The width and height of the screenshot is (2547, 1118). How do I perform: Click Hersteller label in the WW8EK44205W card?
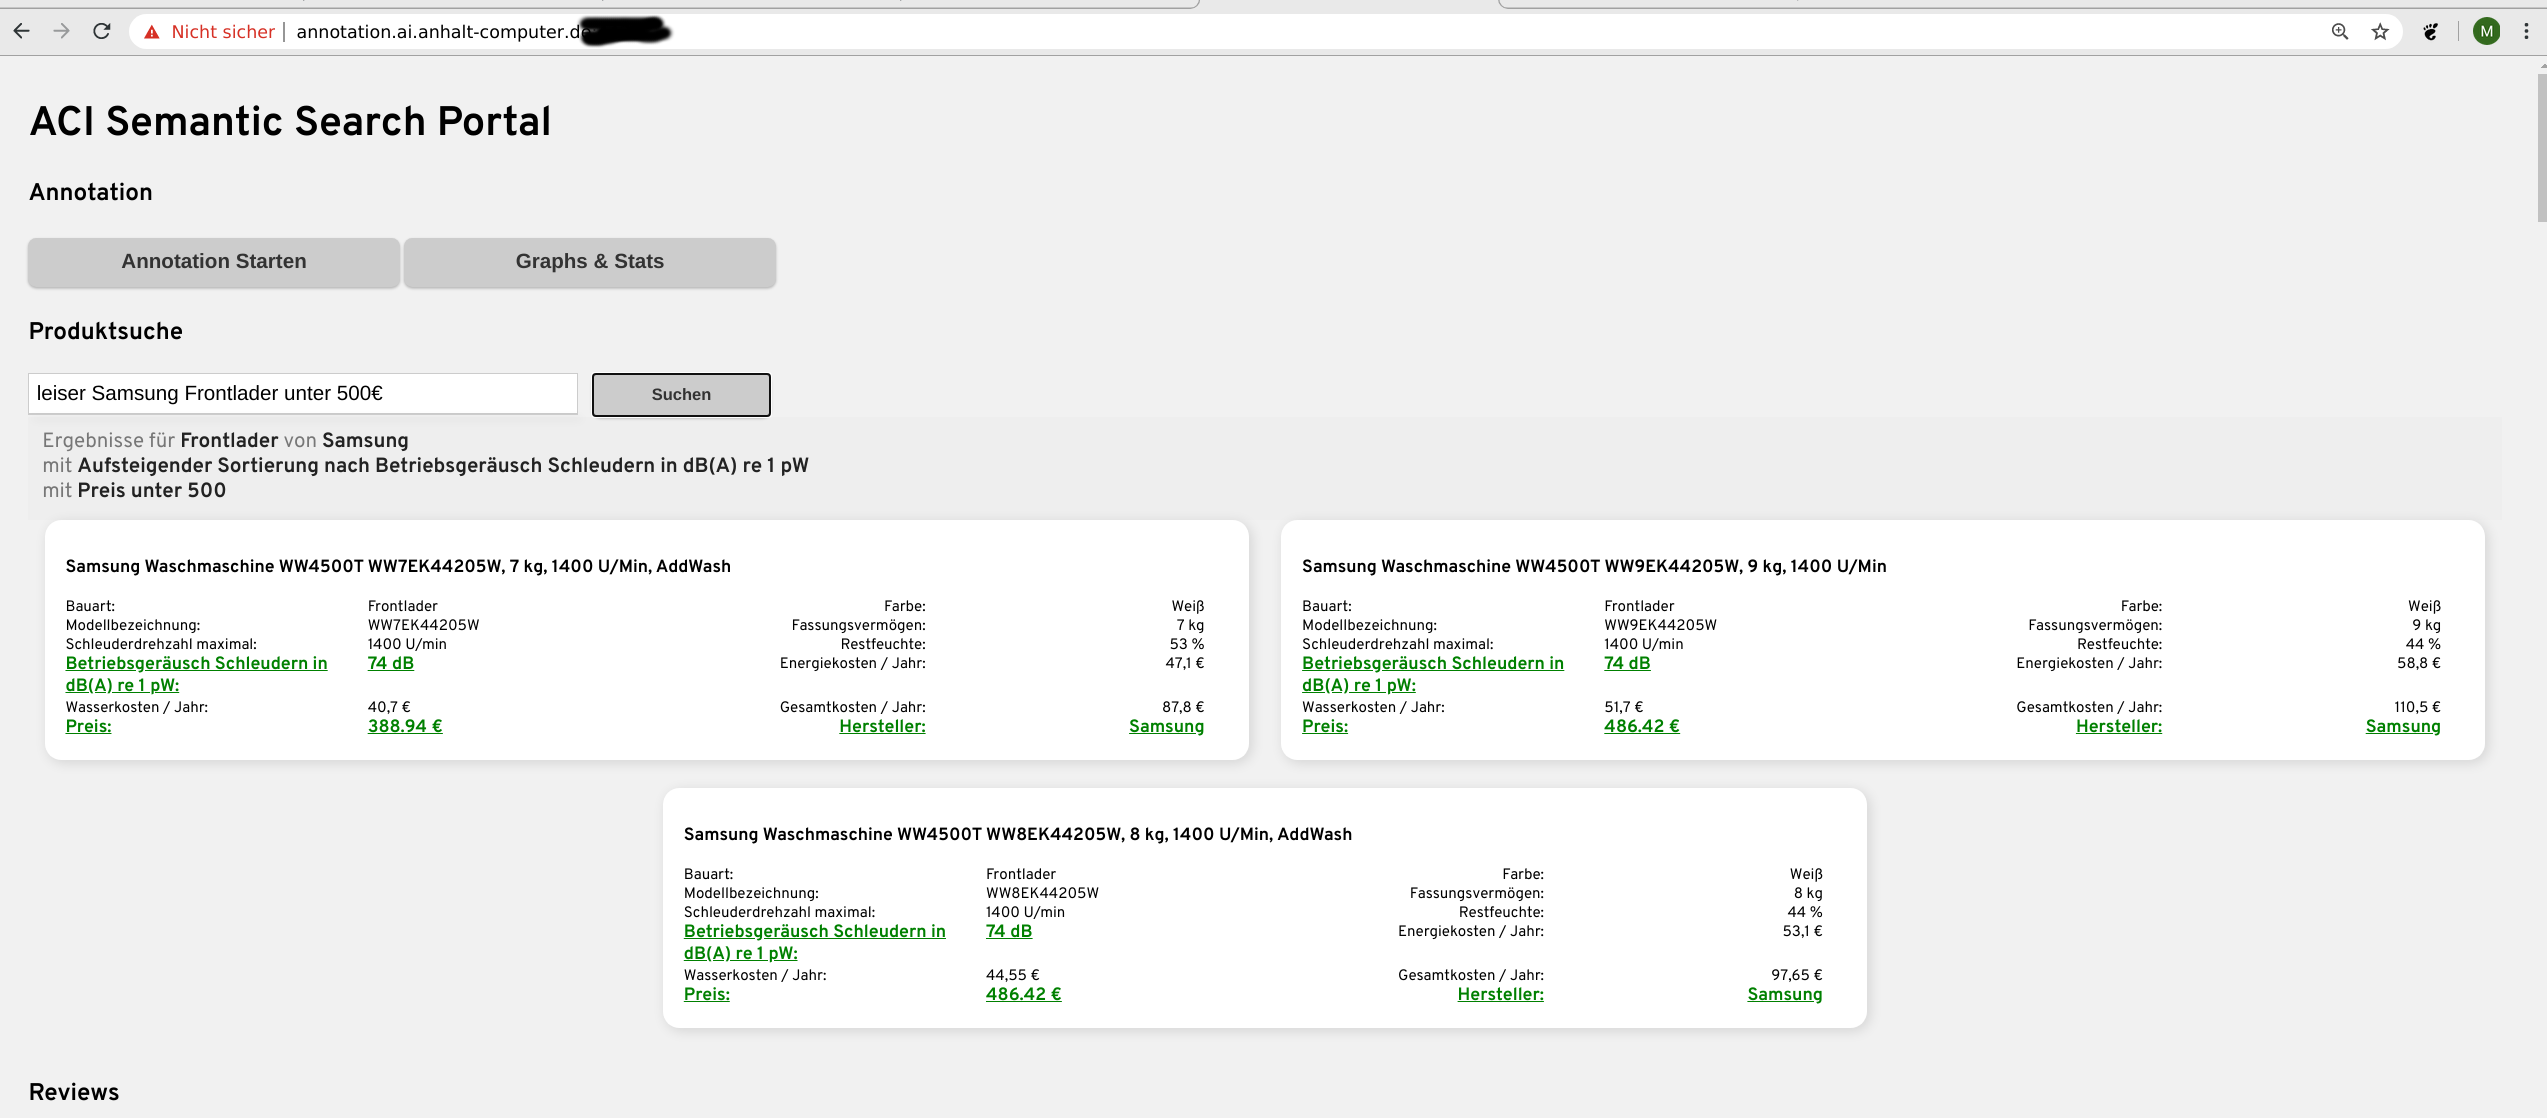[1500, 994]
